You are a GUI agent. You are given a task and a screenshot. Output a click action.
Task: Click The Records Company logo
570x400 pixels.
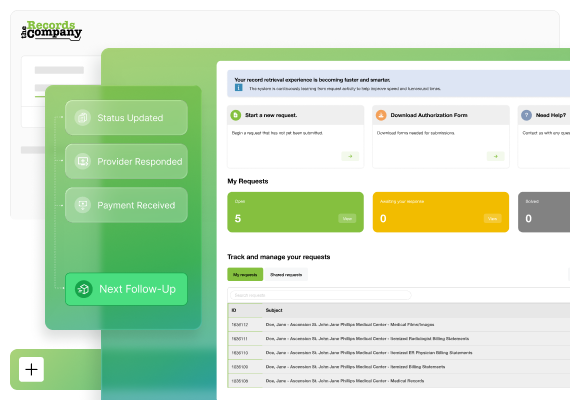pyautogui.click(x=51, y=30)
